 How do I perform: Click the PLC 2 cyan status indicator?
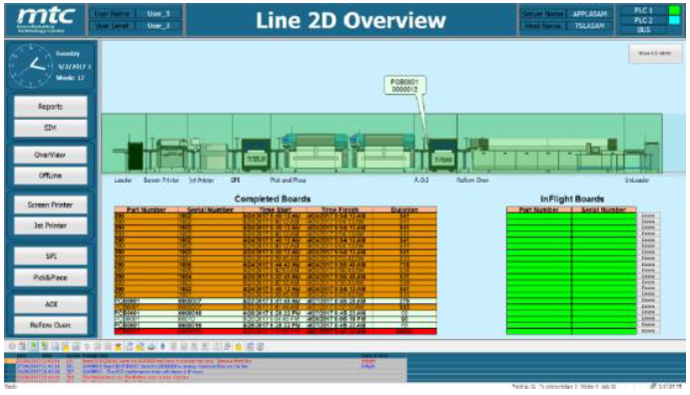[x=674, y=20]
